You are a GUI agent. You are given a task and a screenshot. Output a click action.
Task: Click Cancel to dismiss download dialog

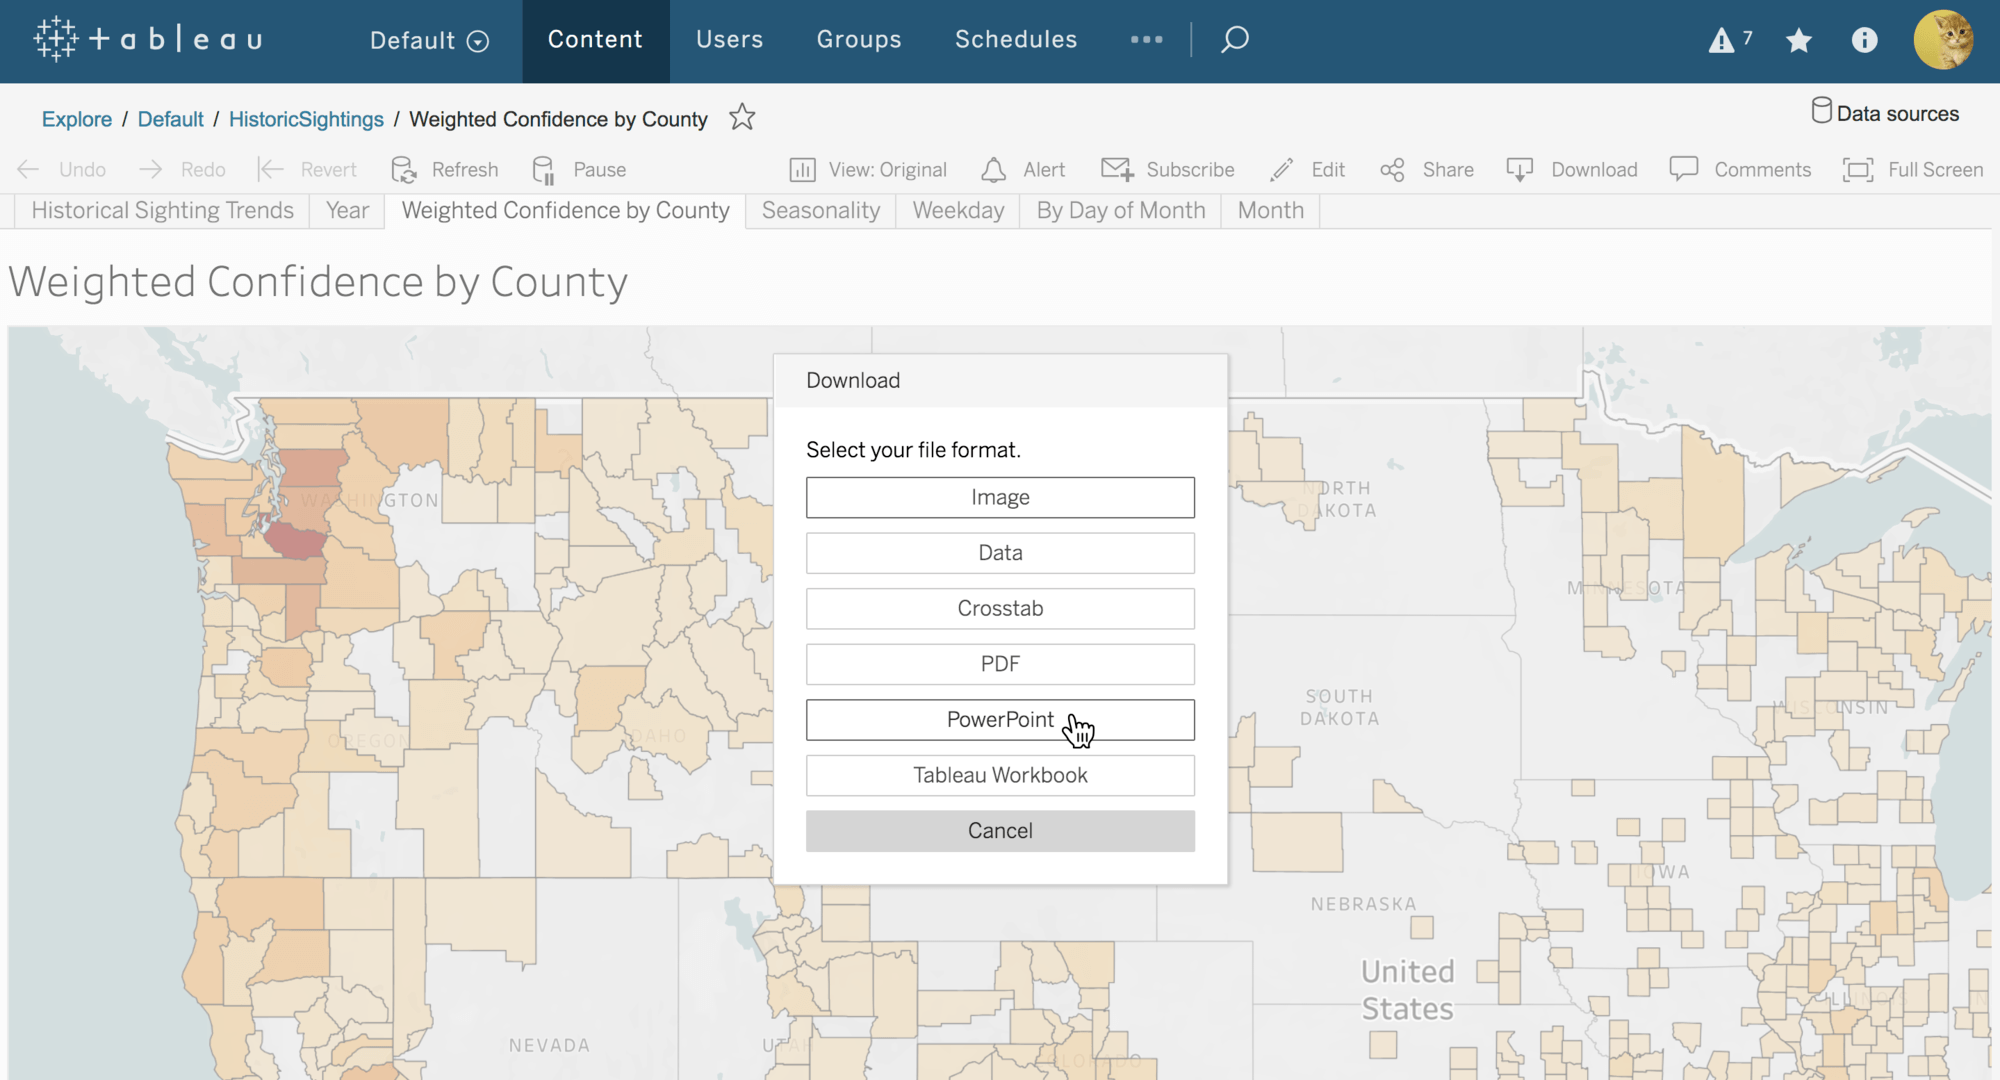click(x=1000, y=830)
